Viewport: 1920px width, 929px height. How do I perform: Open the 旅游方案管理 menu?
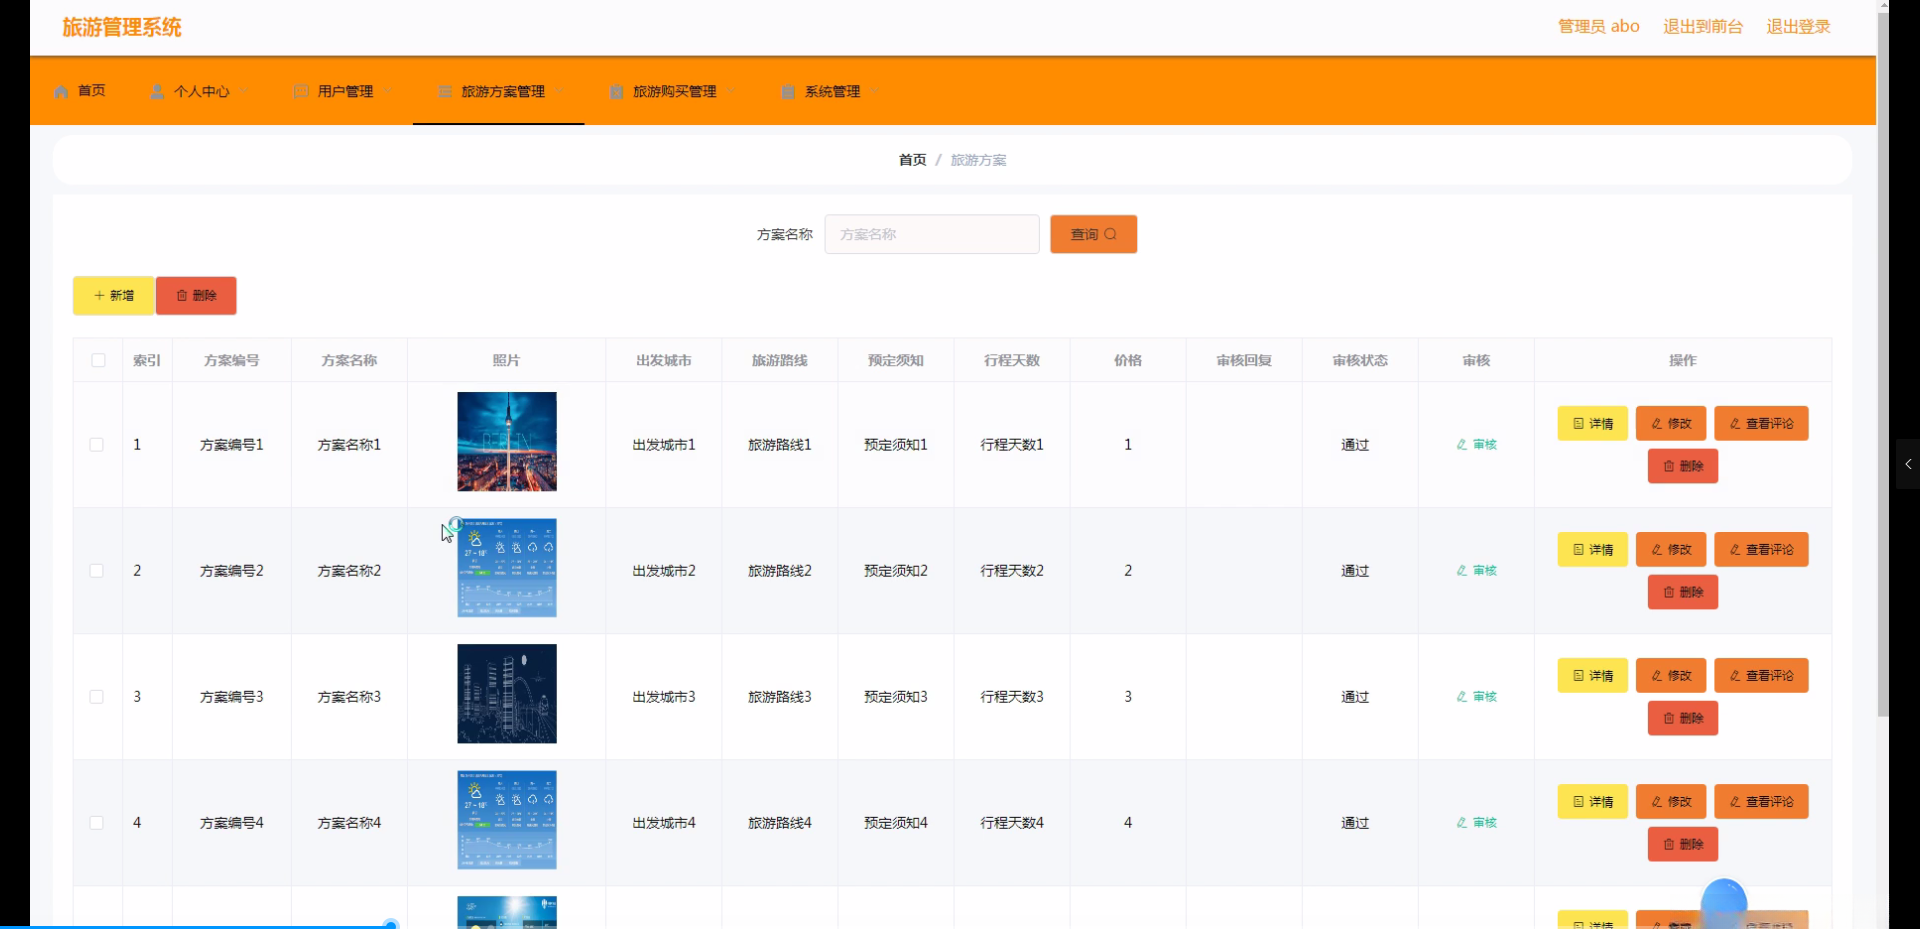(503, 91)
